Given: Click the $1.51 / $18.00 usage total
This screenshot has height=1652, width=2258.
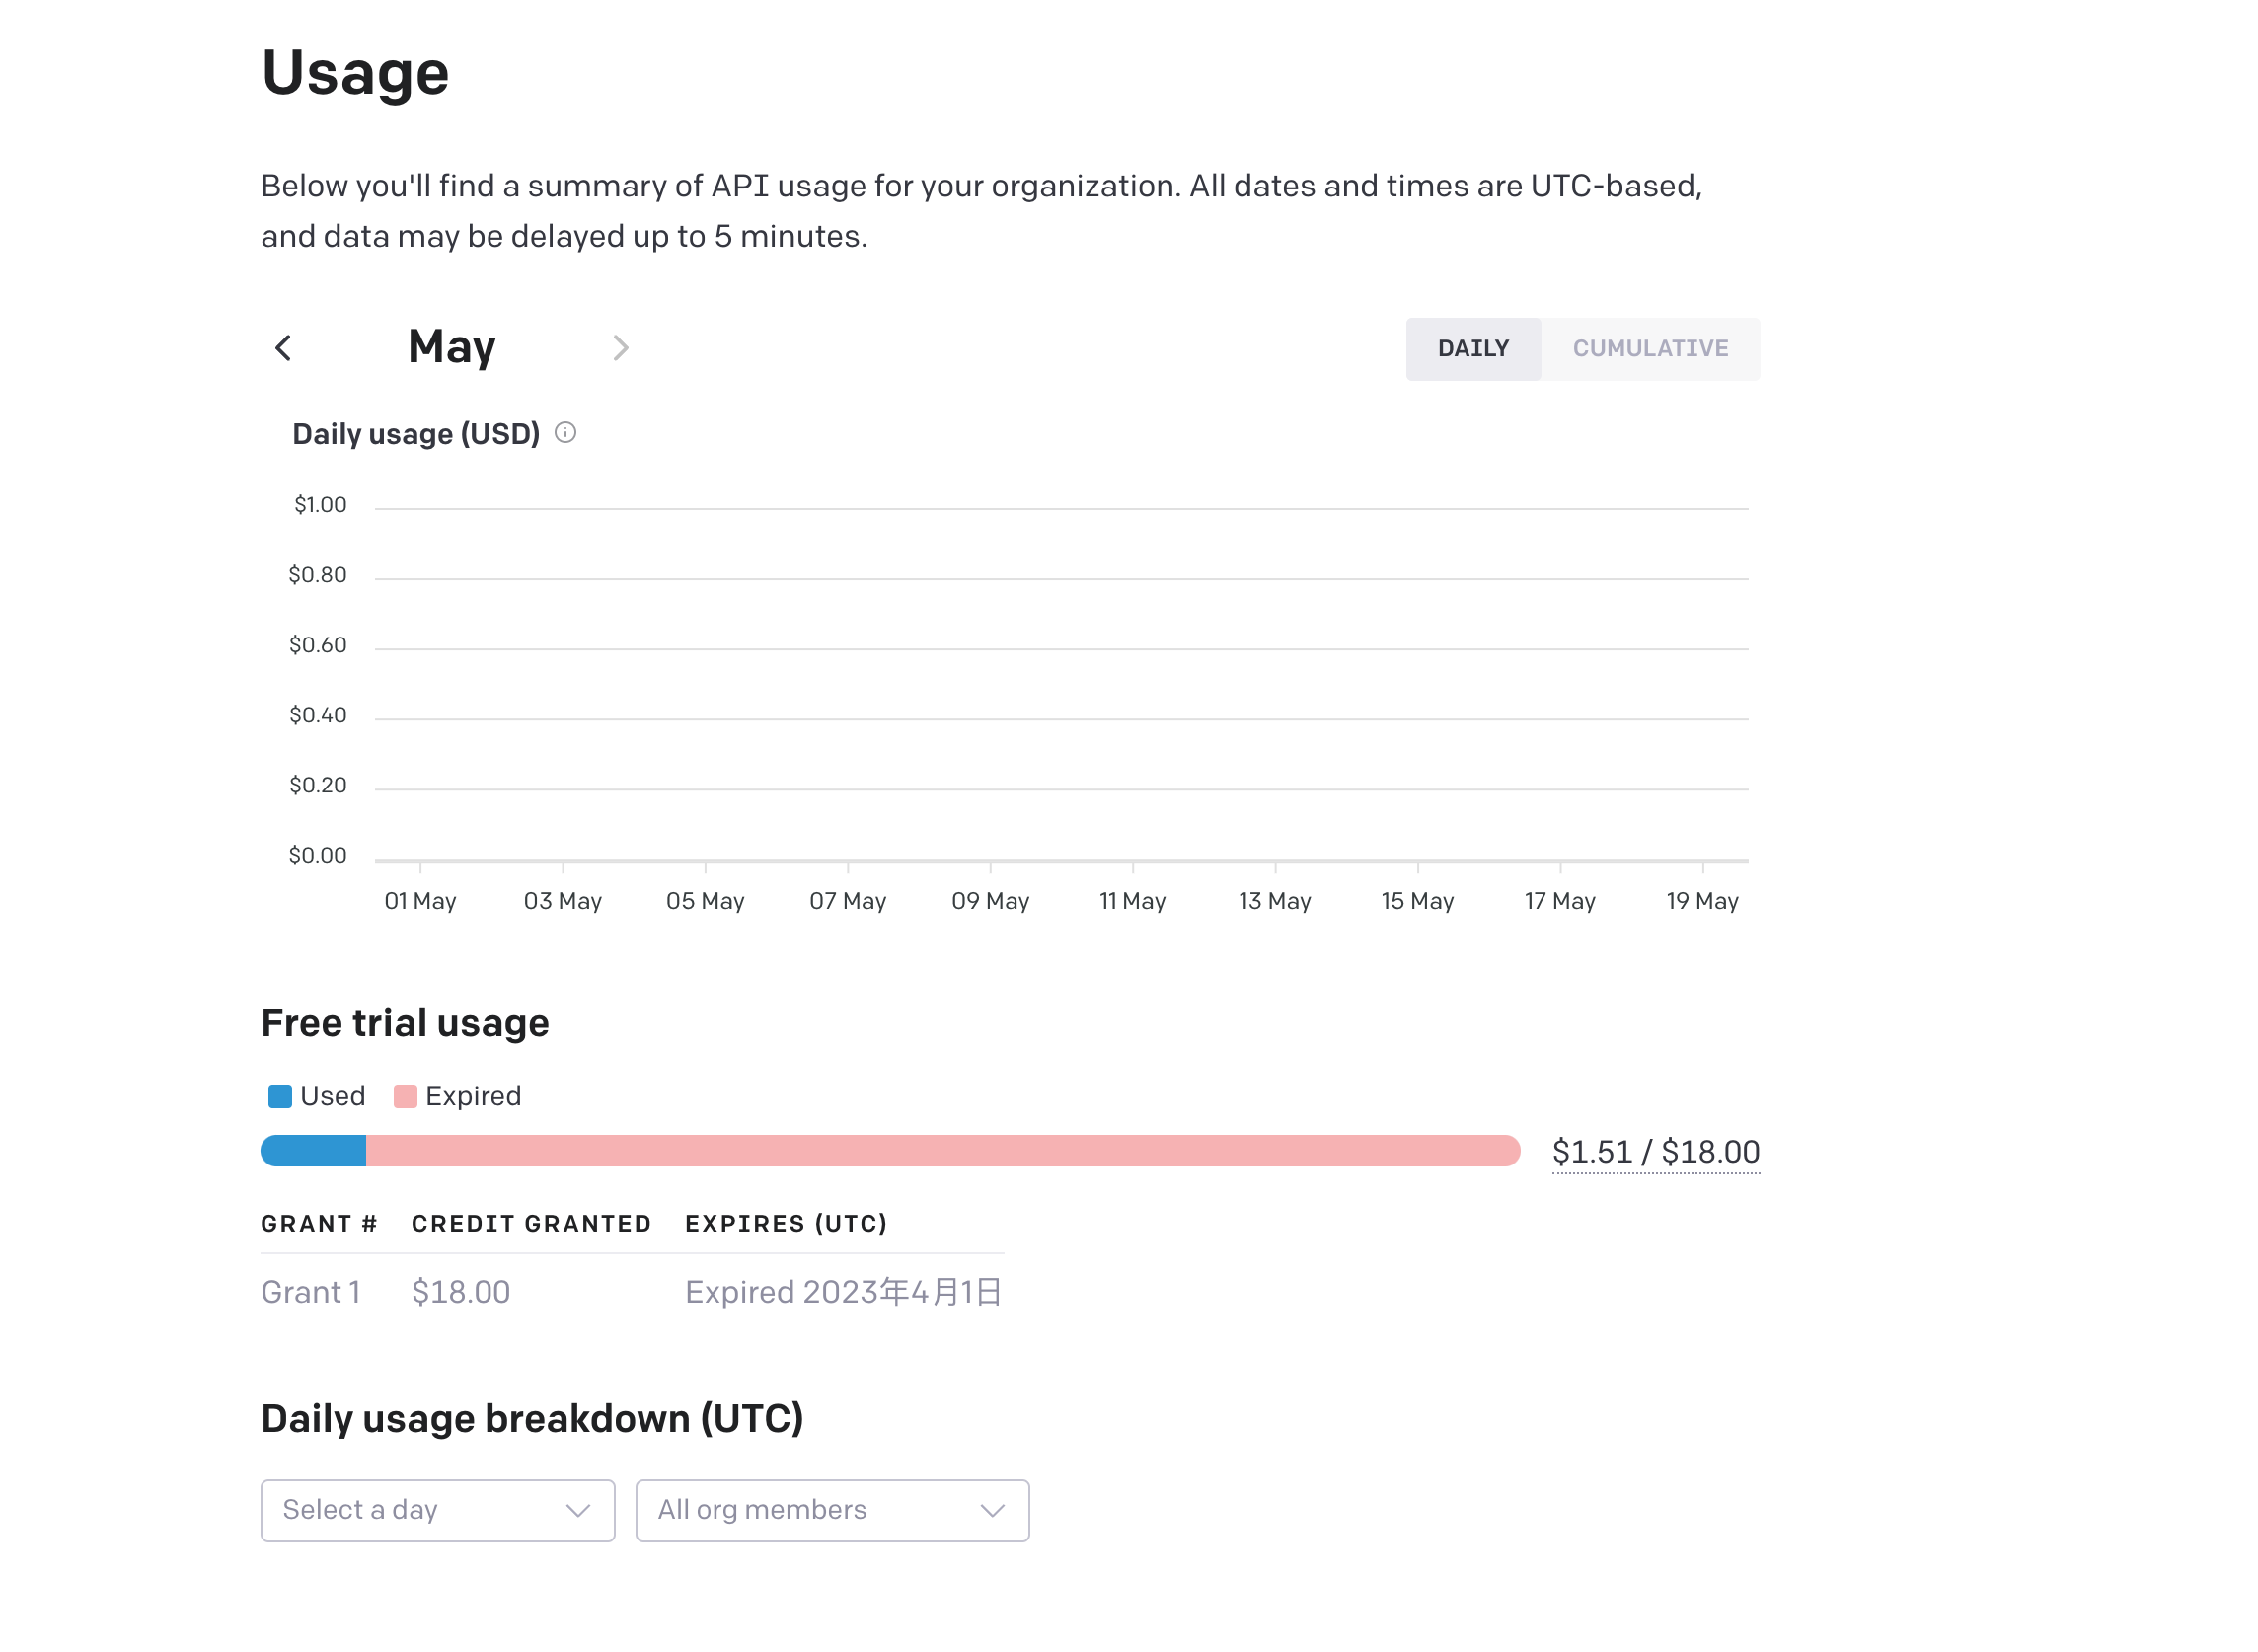Looking at the screenshot, I should pos(1655,1152).
